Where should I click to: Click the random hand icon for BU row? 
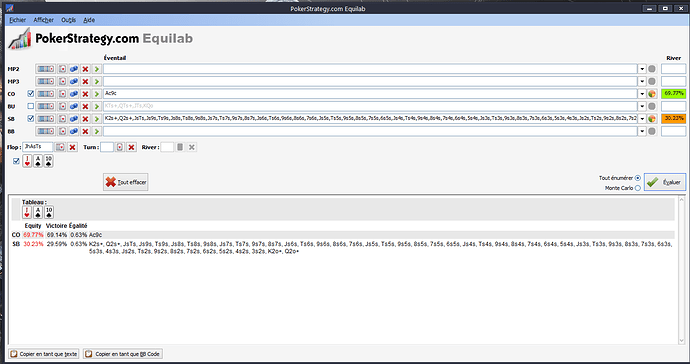coord(74,106)
